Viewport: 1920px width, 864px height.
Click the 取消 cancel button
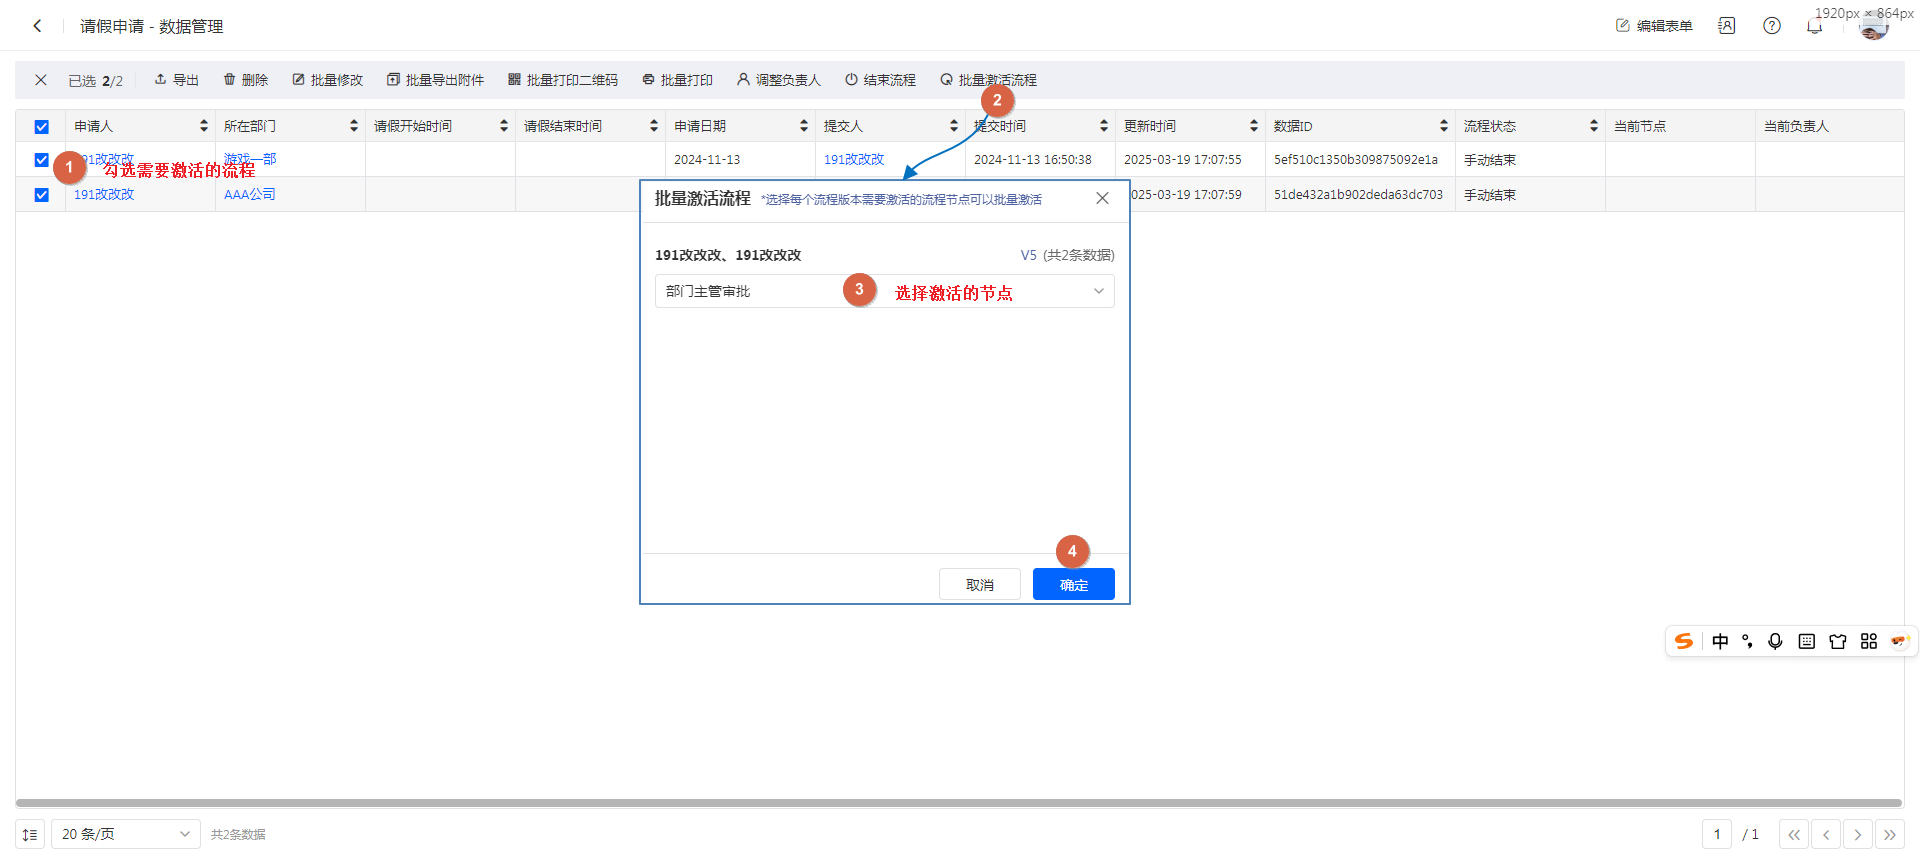point(979,585)
